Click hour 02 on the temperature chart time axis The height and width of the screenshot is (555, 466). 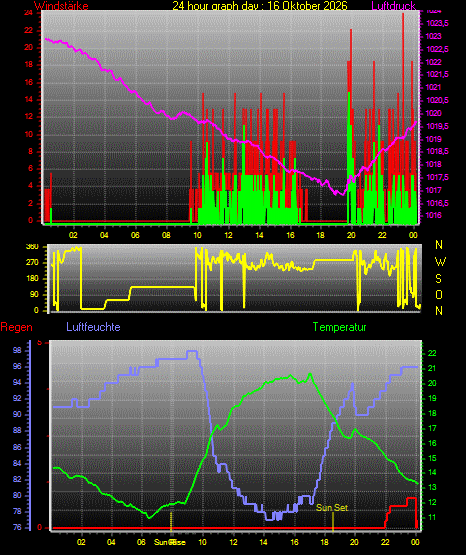[81, 542]
